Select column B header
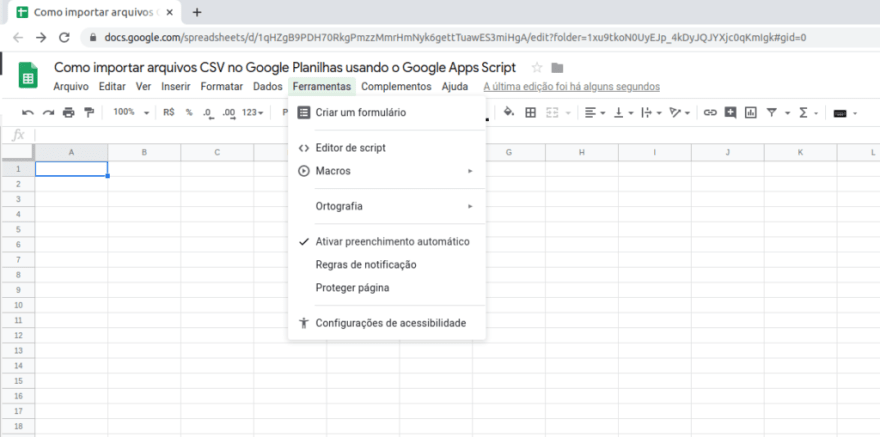This screenshot has width=880, height=437. pyautogui.click(x=144, y=153)
